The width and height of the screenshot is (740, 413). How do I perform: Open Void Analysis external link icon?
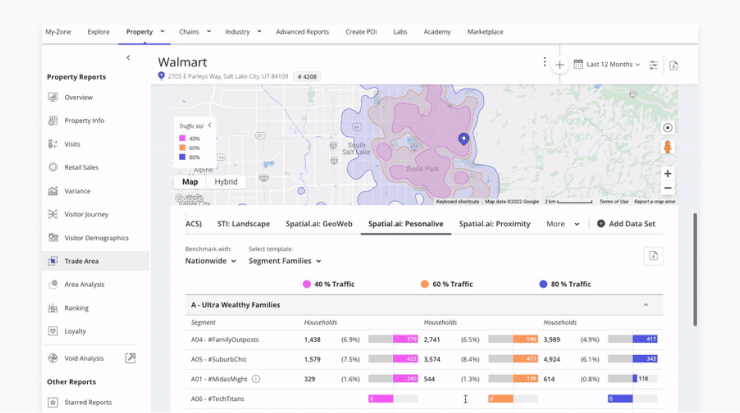131,358
